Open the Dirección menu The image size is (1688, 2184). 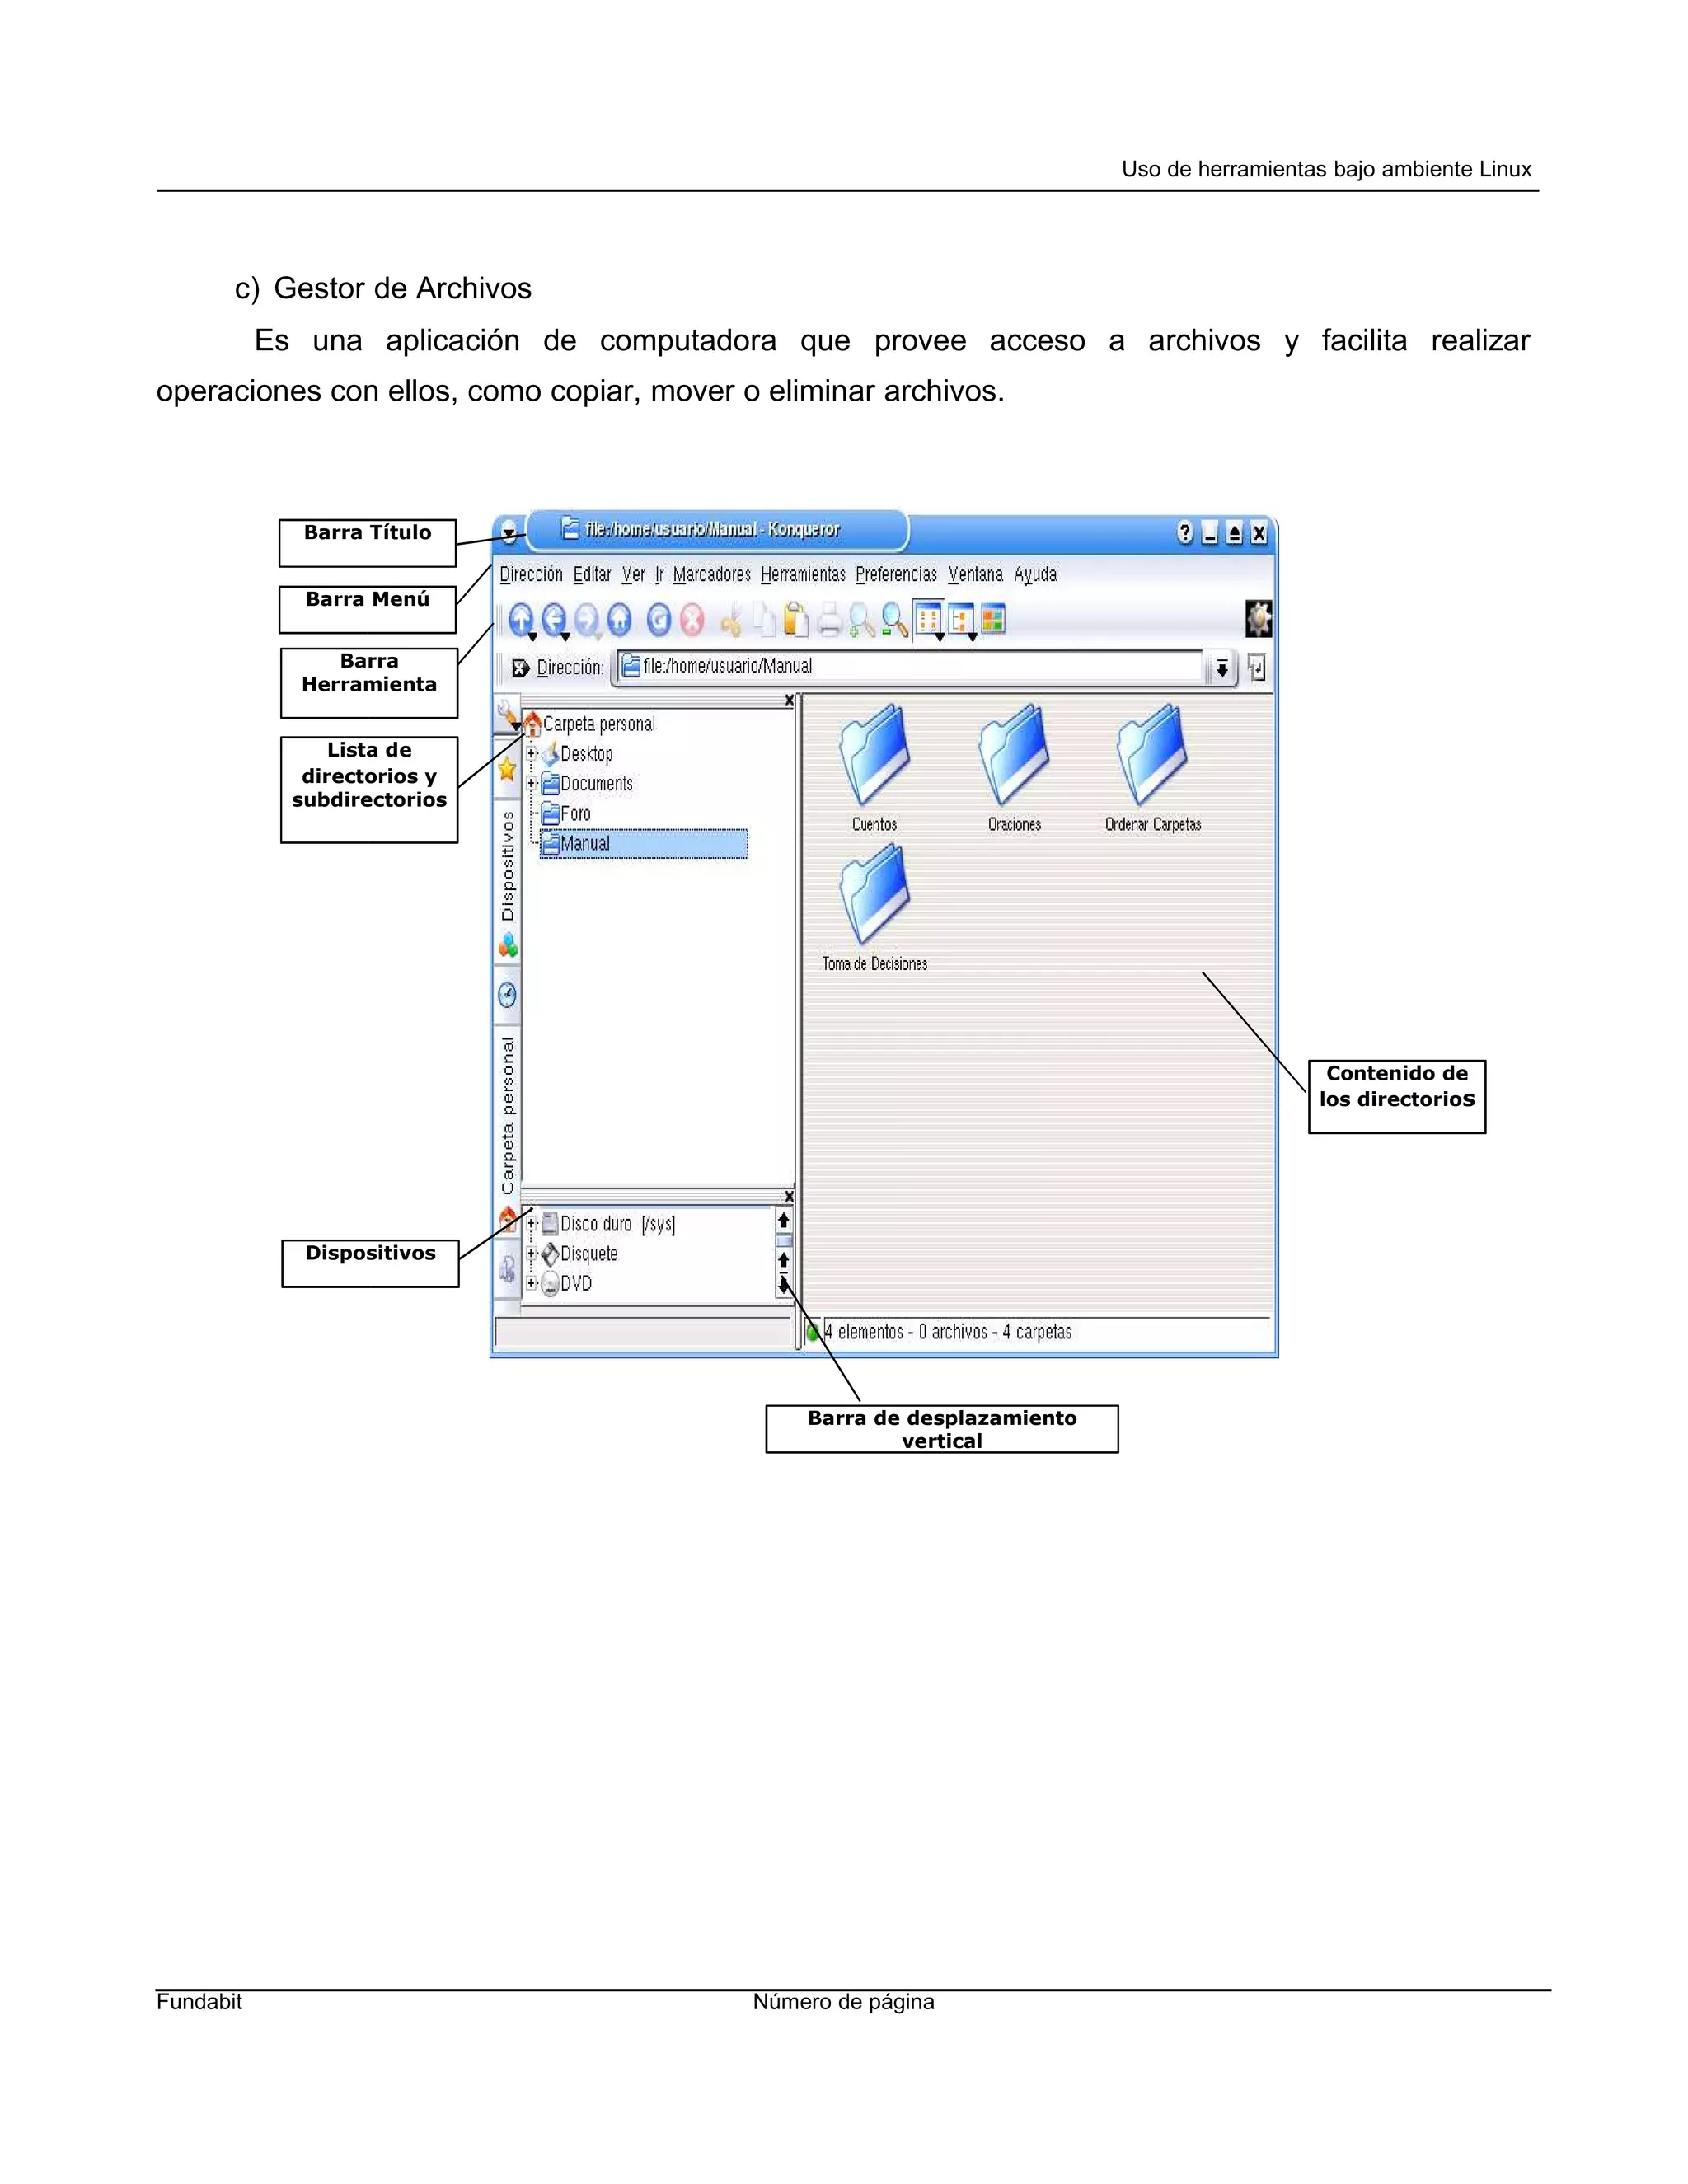(x=531, y=575)
